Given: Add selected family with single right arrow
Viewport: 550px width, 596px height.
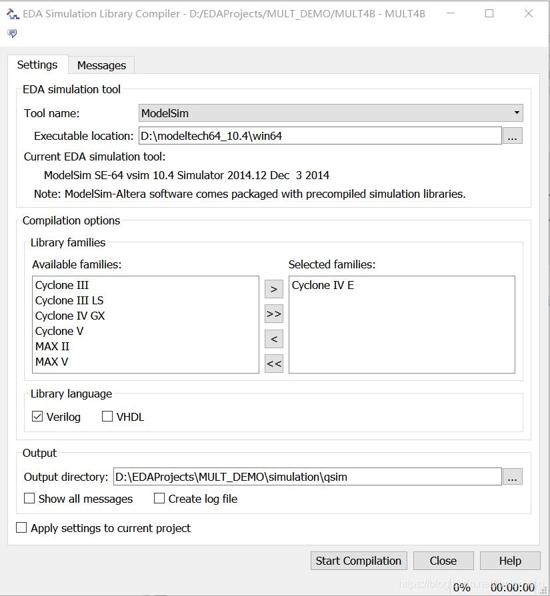Looking at the screenshot, I should click(x=274, y=289).
